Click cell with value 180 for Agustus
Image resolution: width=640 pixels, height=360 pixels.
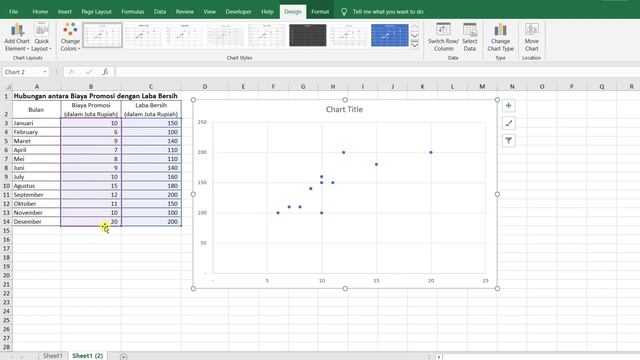point(151,186)
